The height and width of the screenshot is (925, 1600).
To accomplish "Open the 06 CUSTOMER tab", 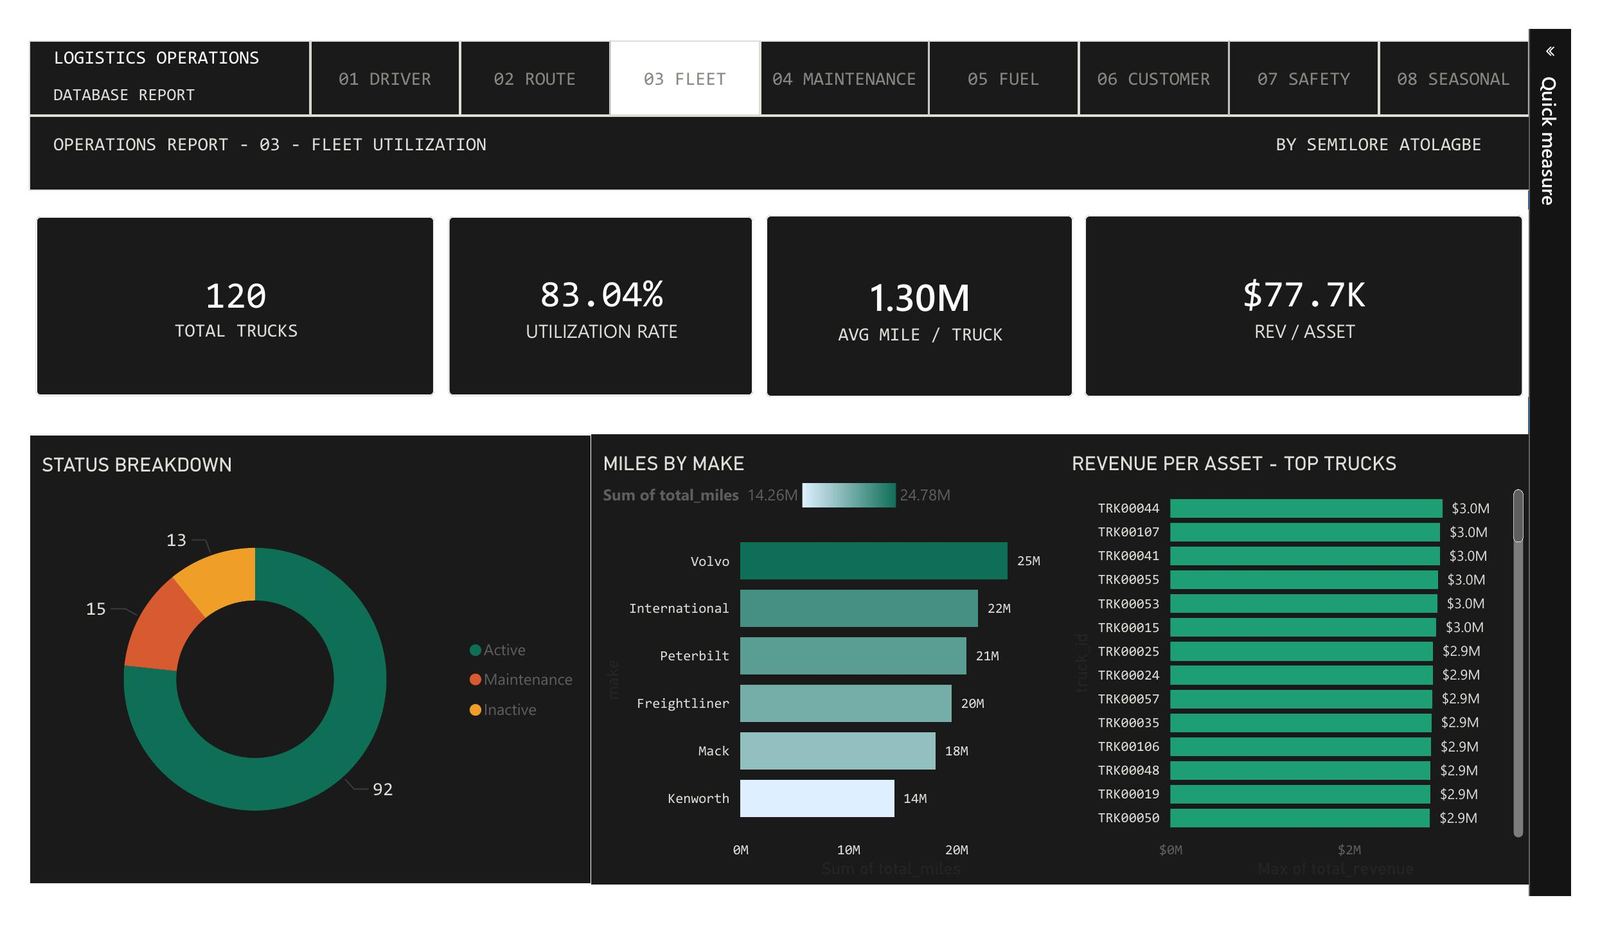I will point(1153,79).
